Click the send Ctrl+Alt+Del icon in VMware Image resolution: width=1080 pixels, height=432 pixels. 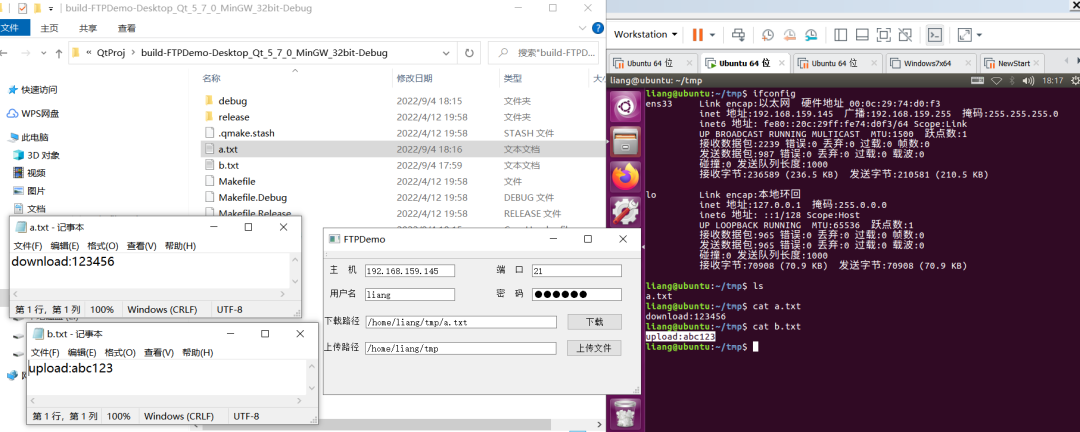738,34
